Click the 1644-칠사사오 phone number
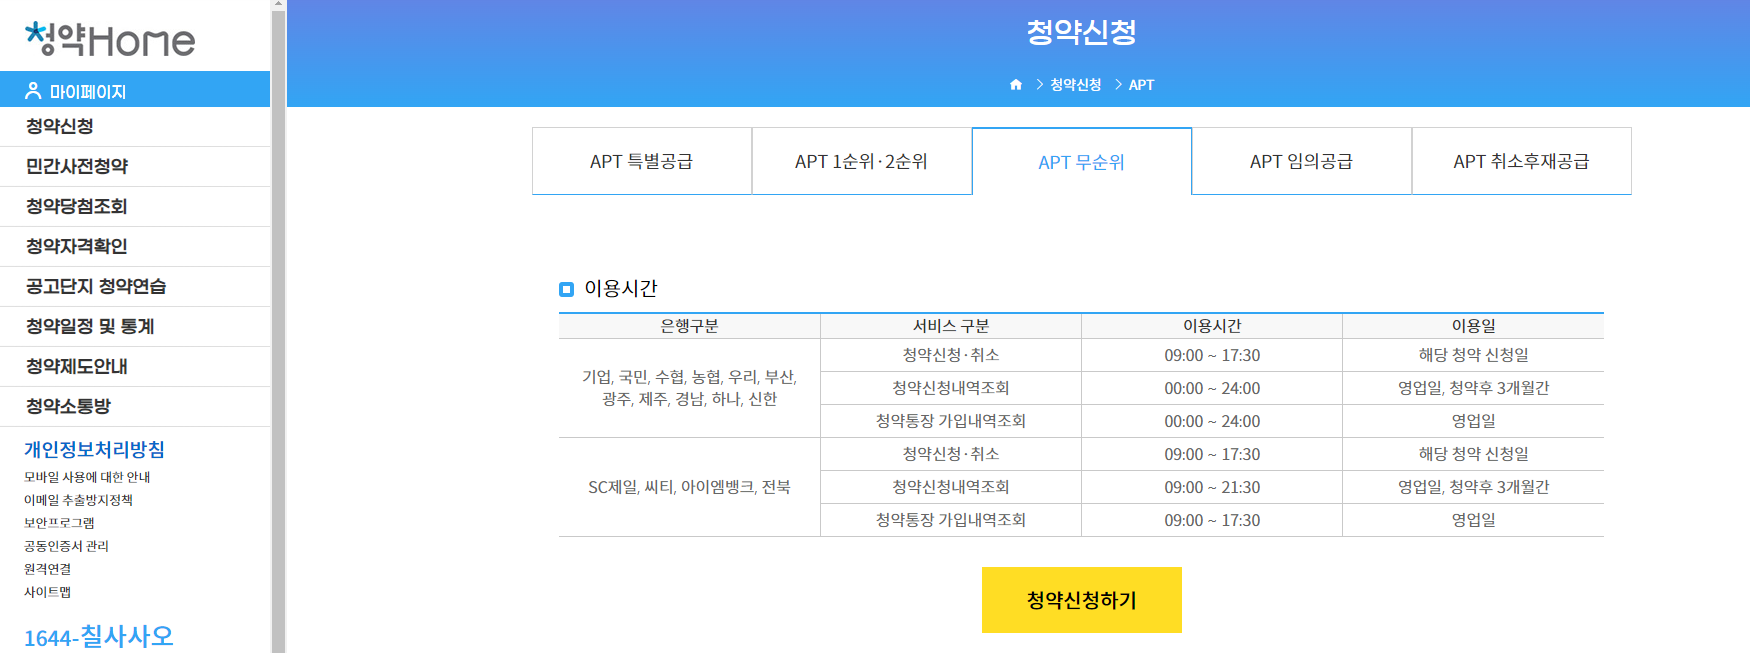This screenshot has height=653, width=1750. tap(98, 637)
